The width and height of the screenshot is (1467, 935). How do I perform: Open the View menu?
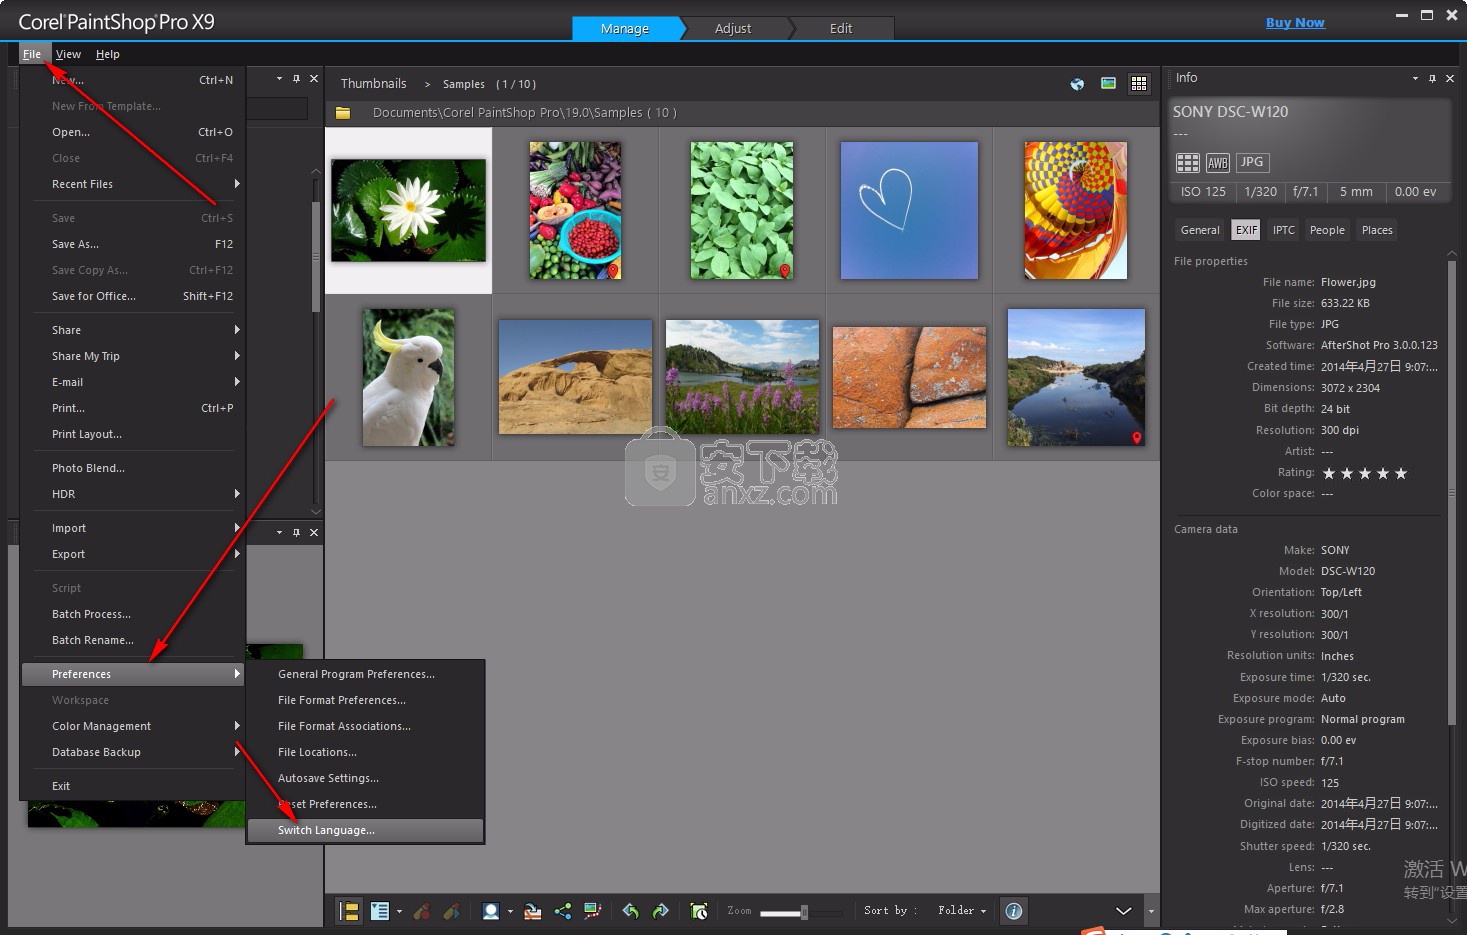[x=68, y=54]
